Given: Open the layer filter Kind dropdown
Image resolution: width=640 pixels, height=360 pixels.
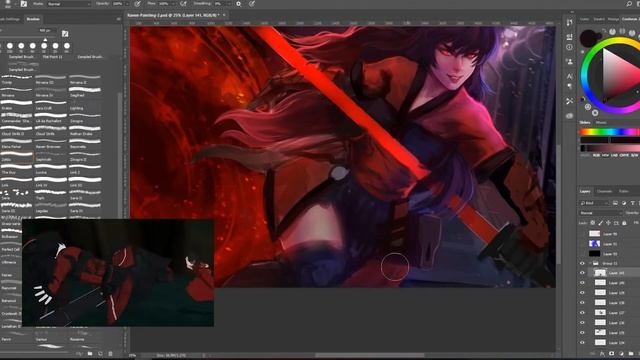Looking at the screenshot, I should coord(594,203).
